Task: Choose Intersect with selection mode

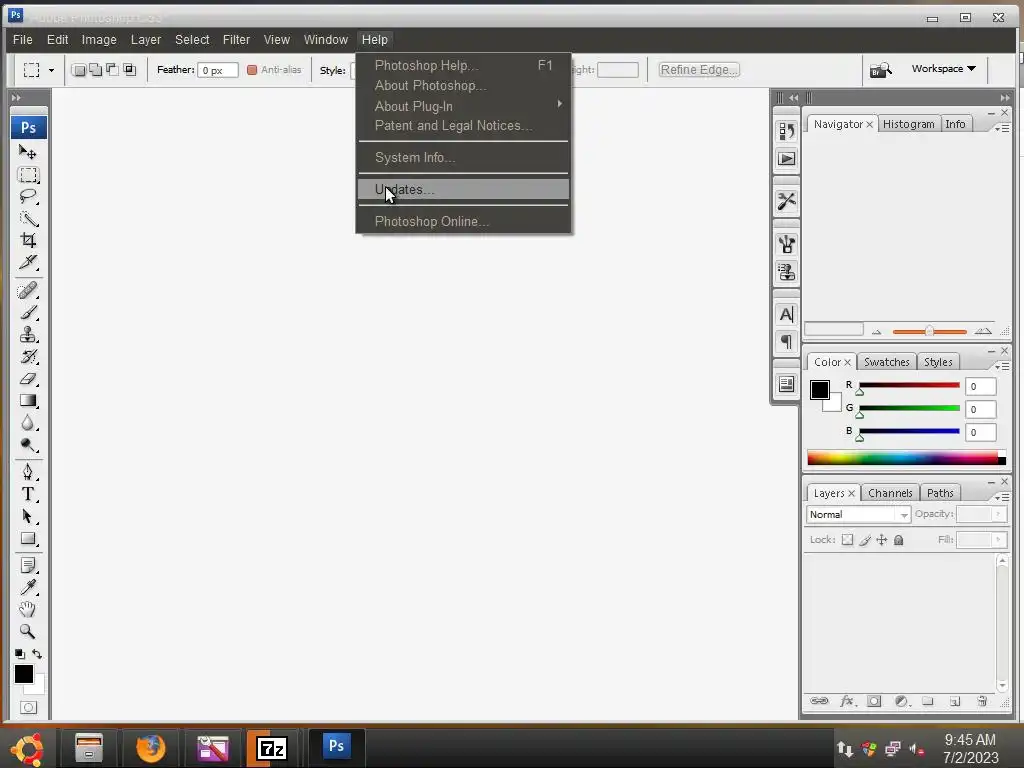Action: click(x=129, y=70)
